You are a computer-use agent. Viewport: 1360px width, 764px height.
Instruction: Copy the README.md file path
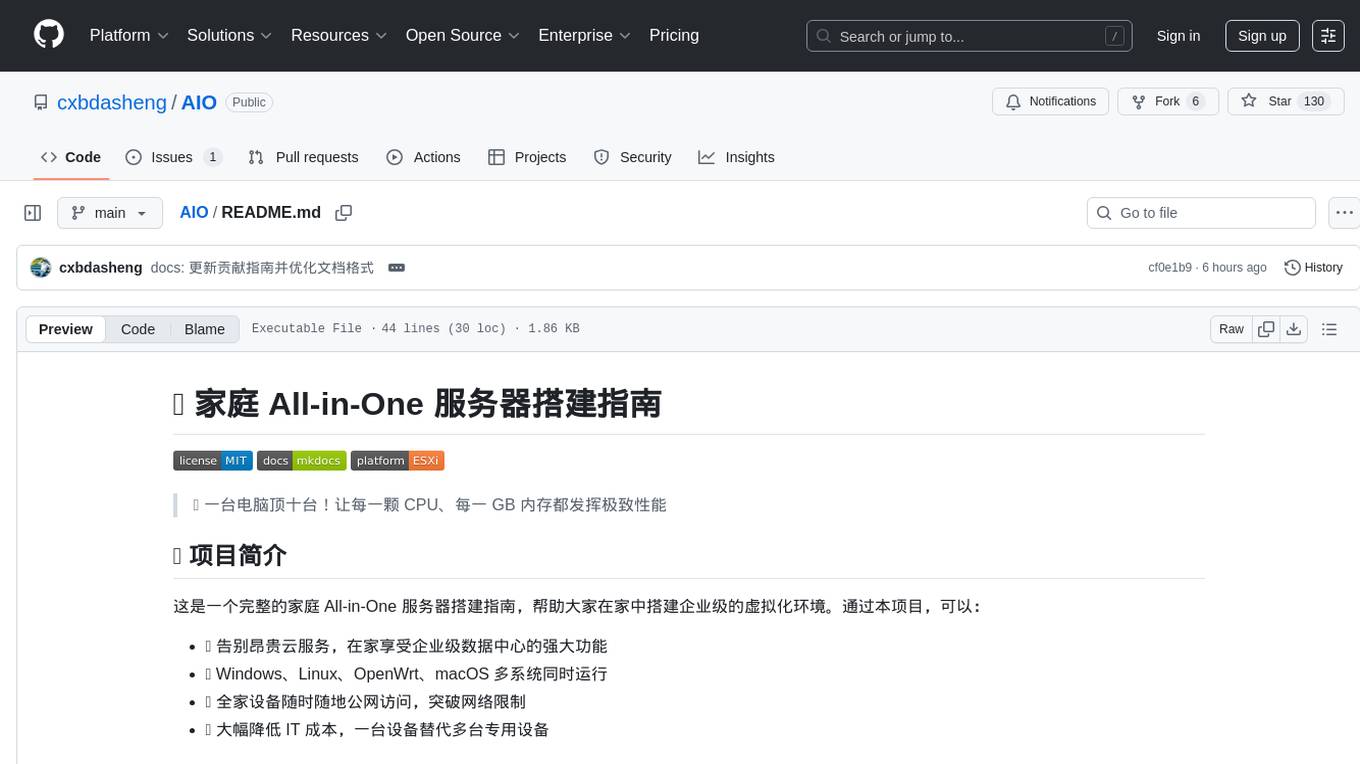344,213
